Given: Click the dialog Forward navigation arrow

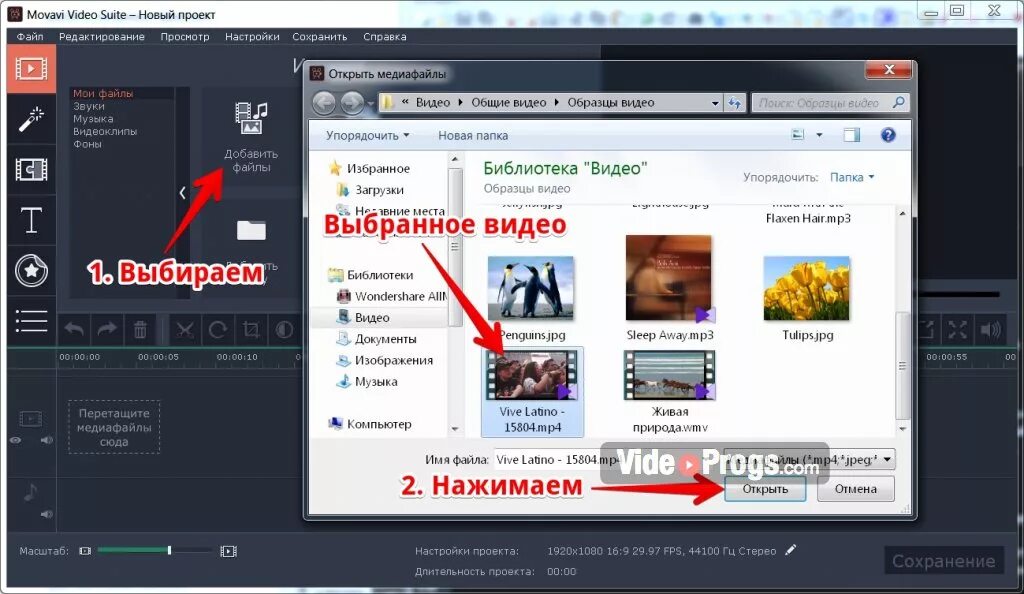Looking at the screenshot, I should 352,102.
